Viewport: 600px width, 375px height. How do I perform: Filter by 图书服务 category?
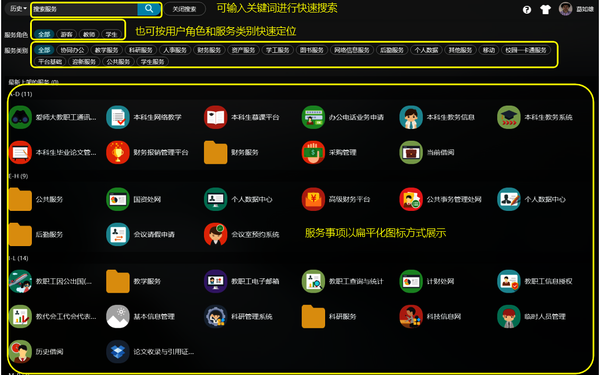click(312, 50)
